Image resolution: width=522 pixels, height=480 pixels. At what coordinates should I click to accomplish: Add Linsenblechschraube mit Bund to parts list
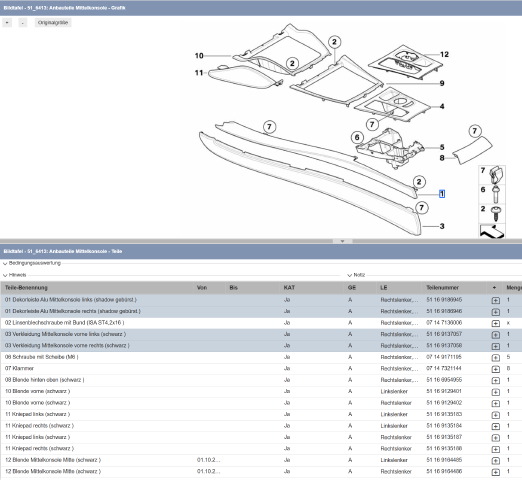click(495, 323)
